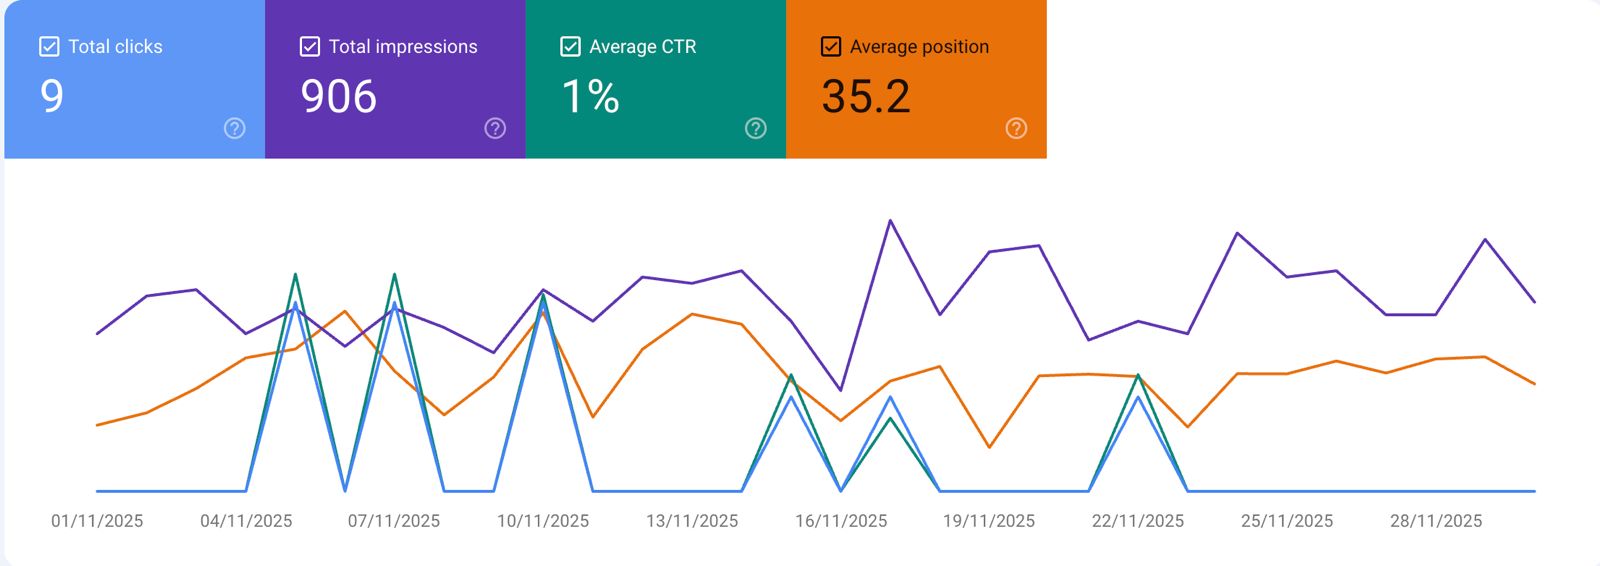This screenshot has width=1600, height=566.
Task: Toggle the Total impressions checkbox
Action: [x=310, y=46]
